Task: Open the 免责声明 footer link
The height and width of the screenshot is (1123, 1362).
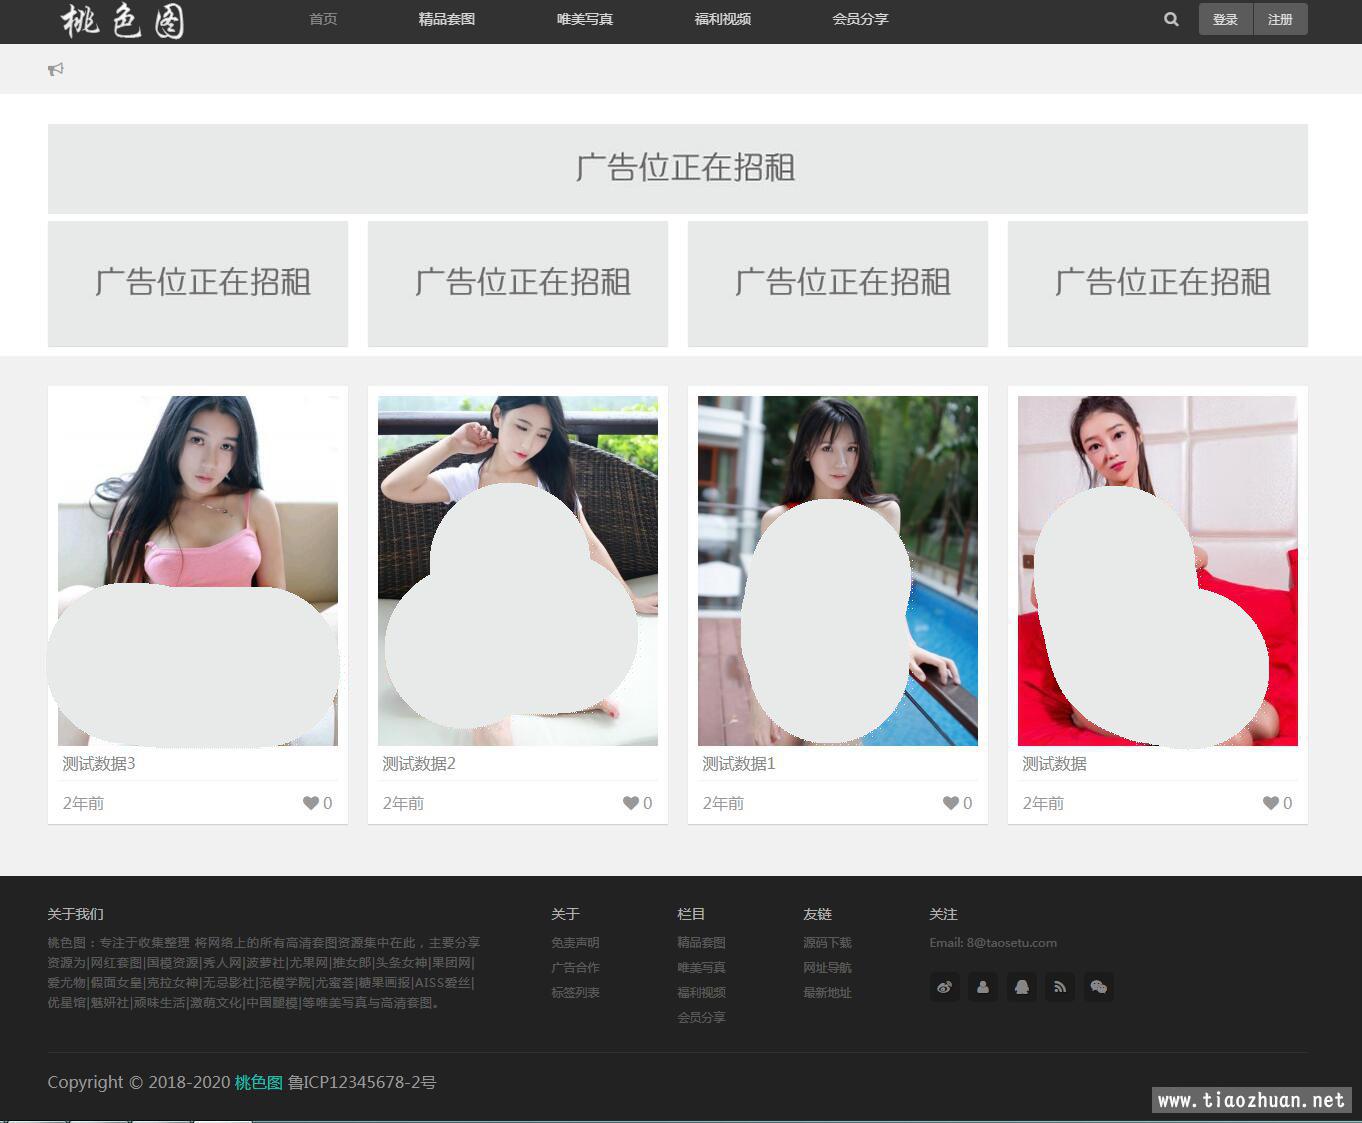Action: [575, 943]
